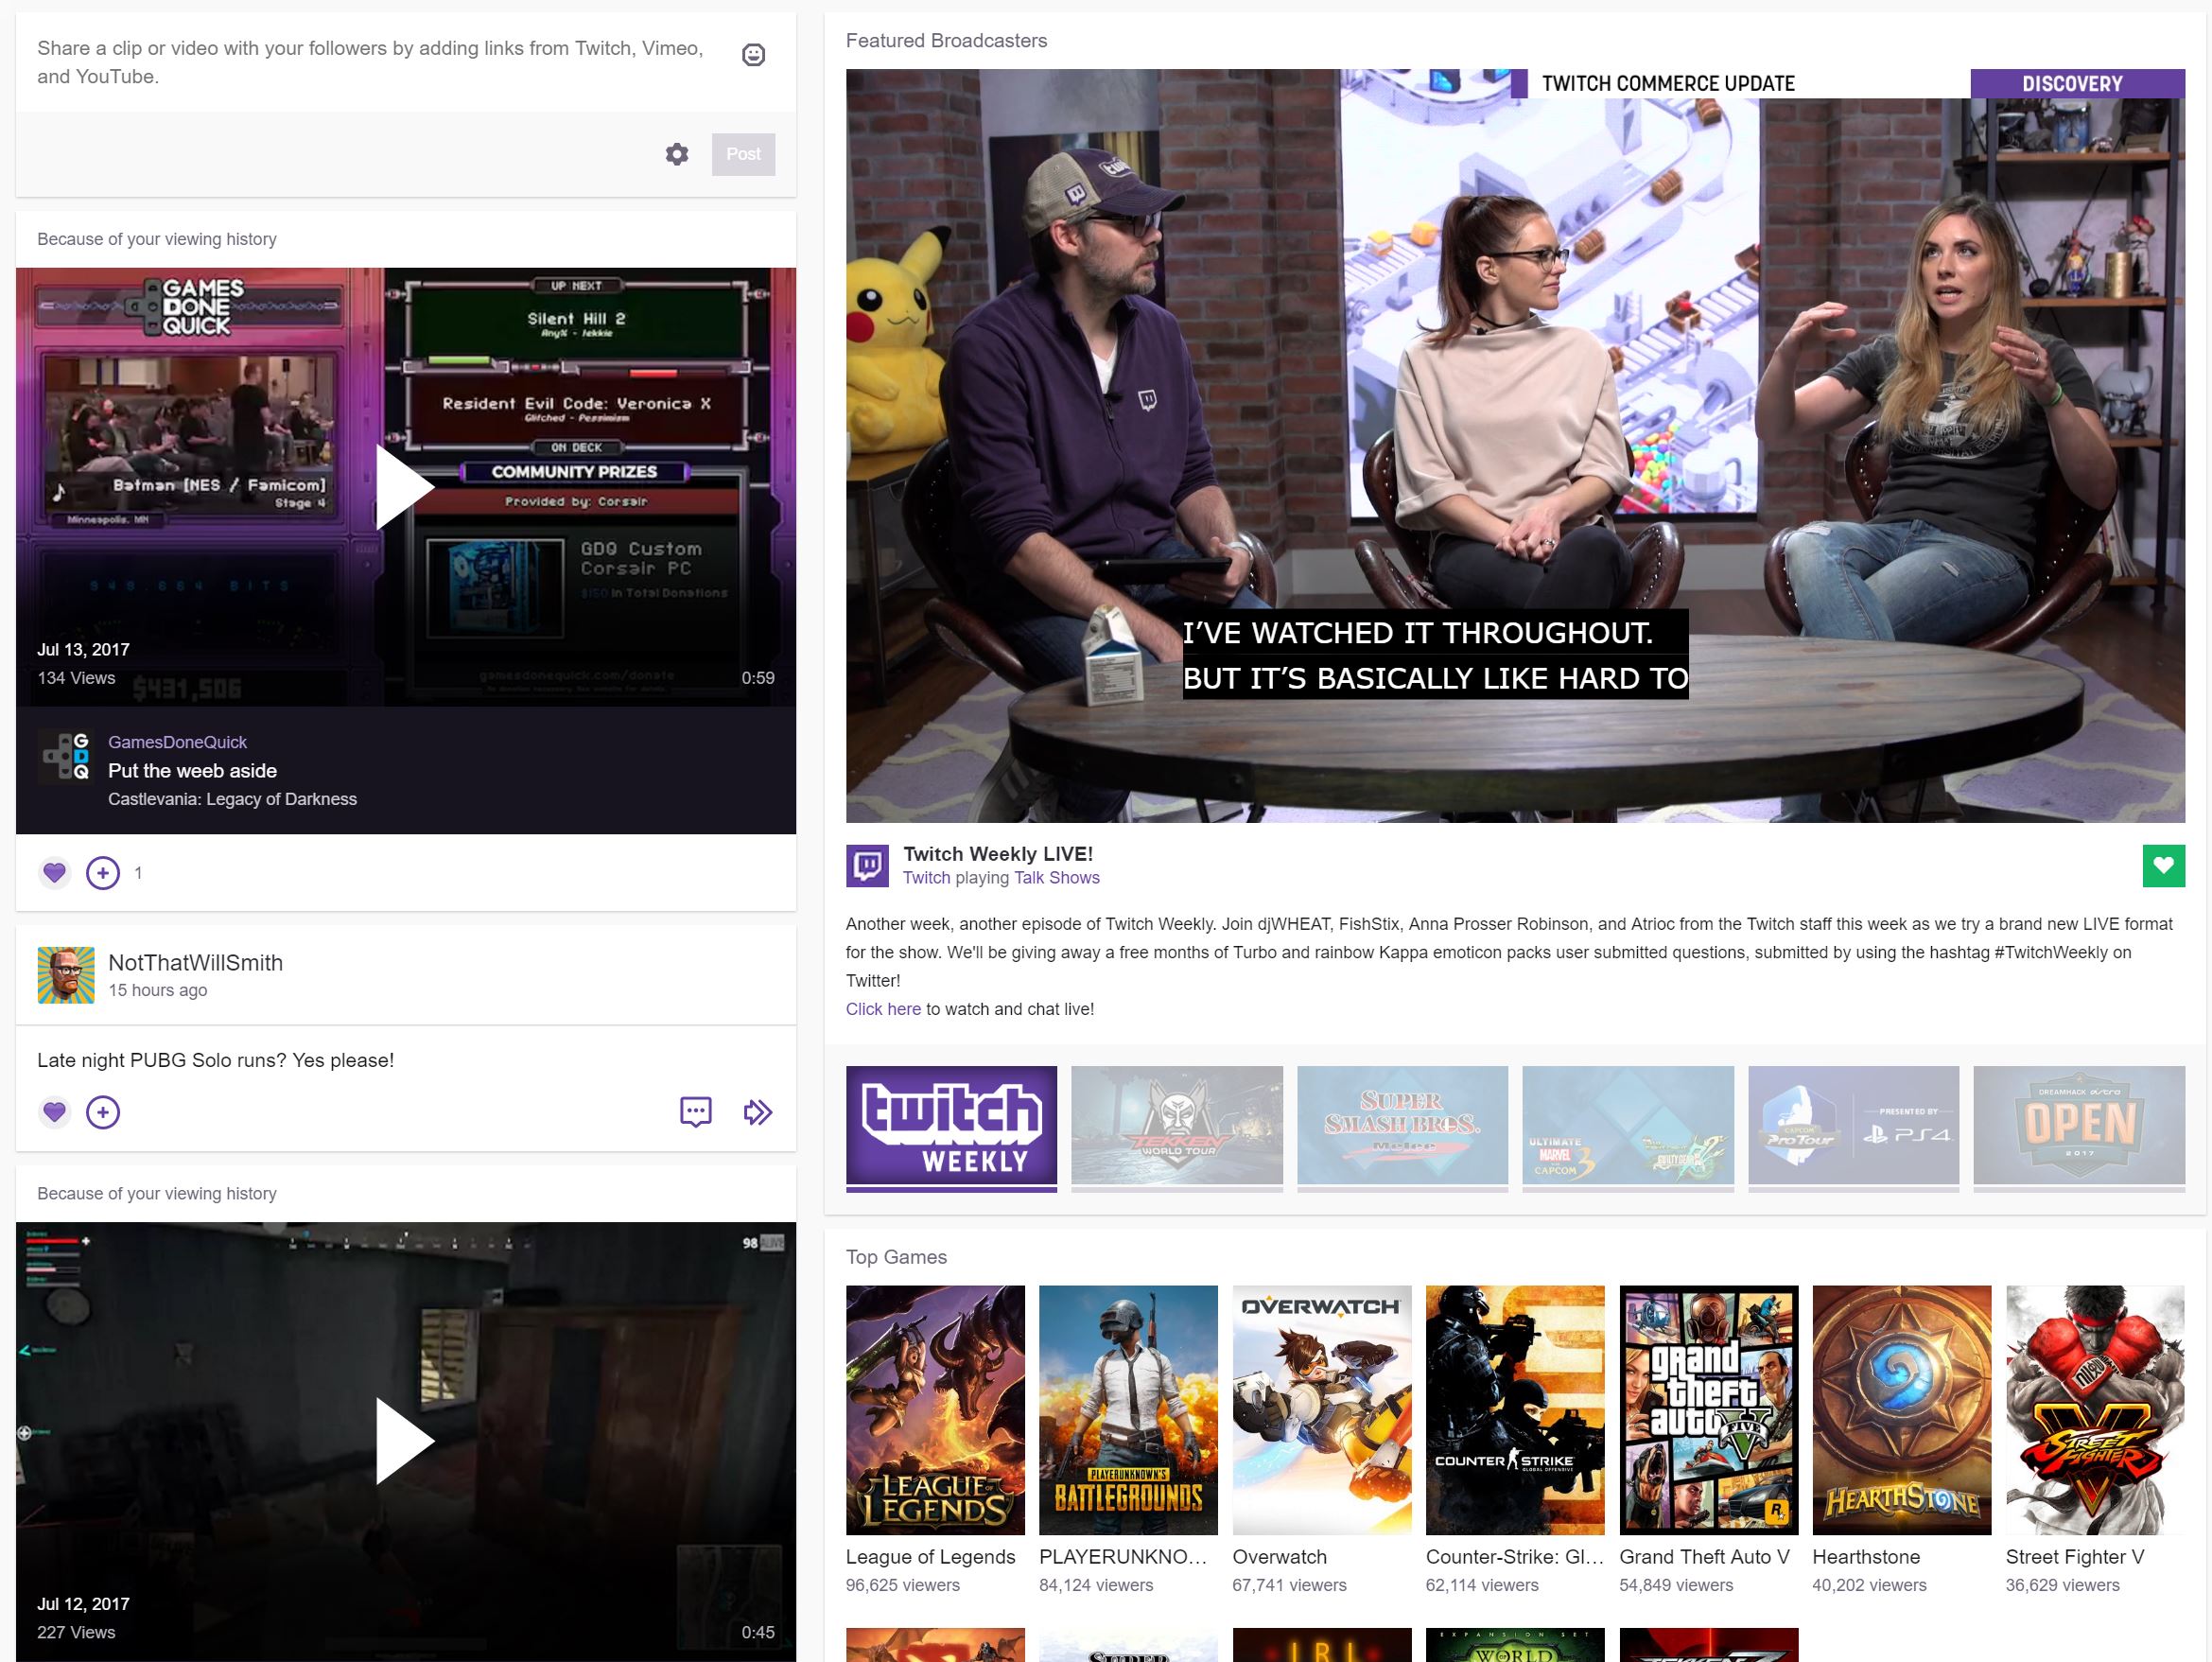Open GamesDoneQuick channel link
The height and width of the screenshot is (1662, 2212).
(177, 742)
